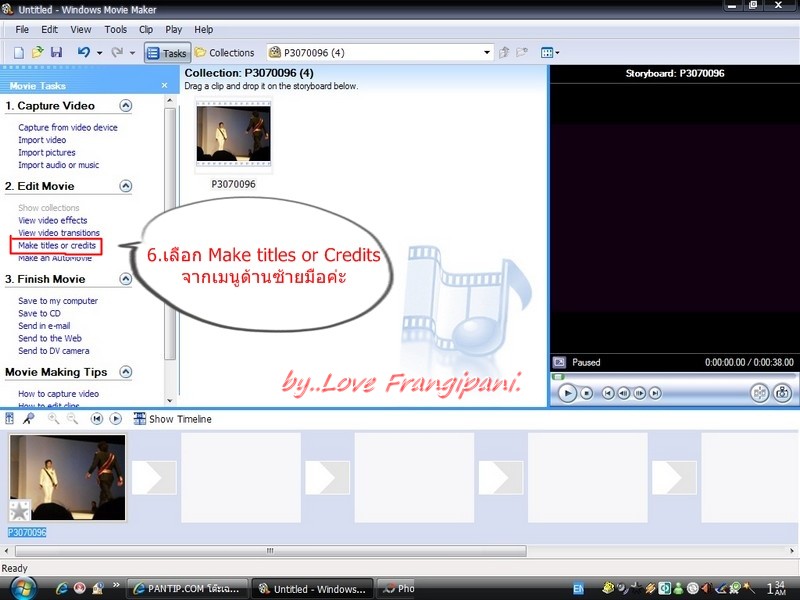Click the Show Timeline button
Viewport: 800px width, 600px height.
click(x=172, y=419)
